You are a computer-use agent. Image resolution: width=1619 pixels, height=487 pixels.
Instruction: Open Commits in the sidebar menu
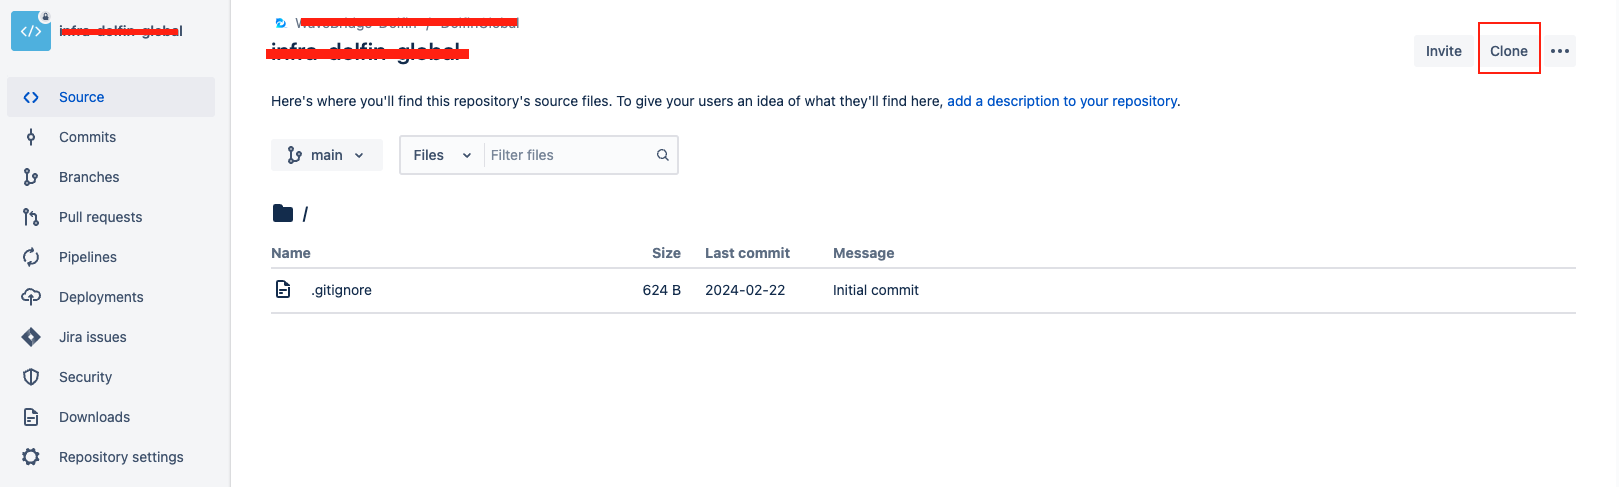click(87, 137)
